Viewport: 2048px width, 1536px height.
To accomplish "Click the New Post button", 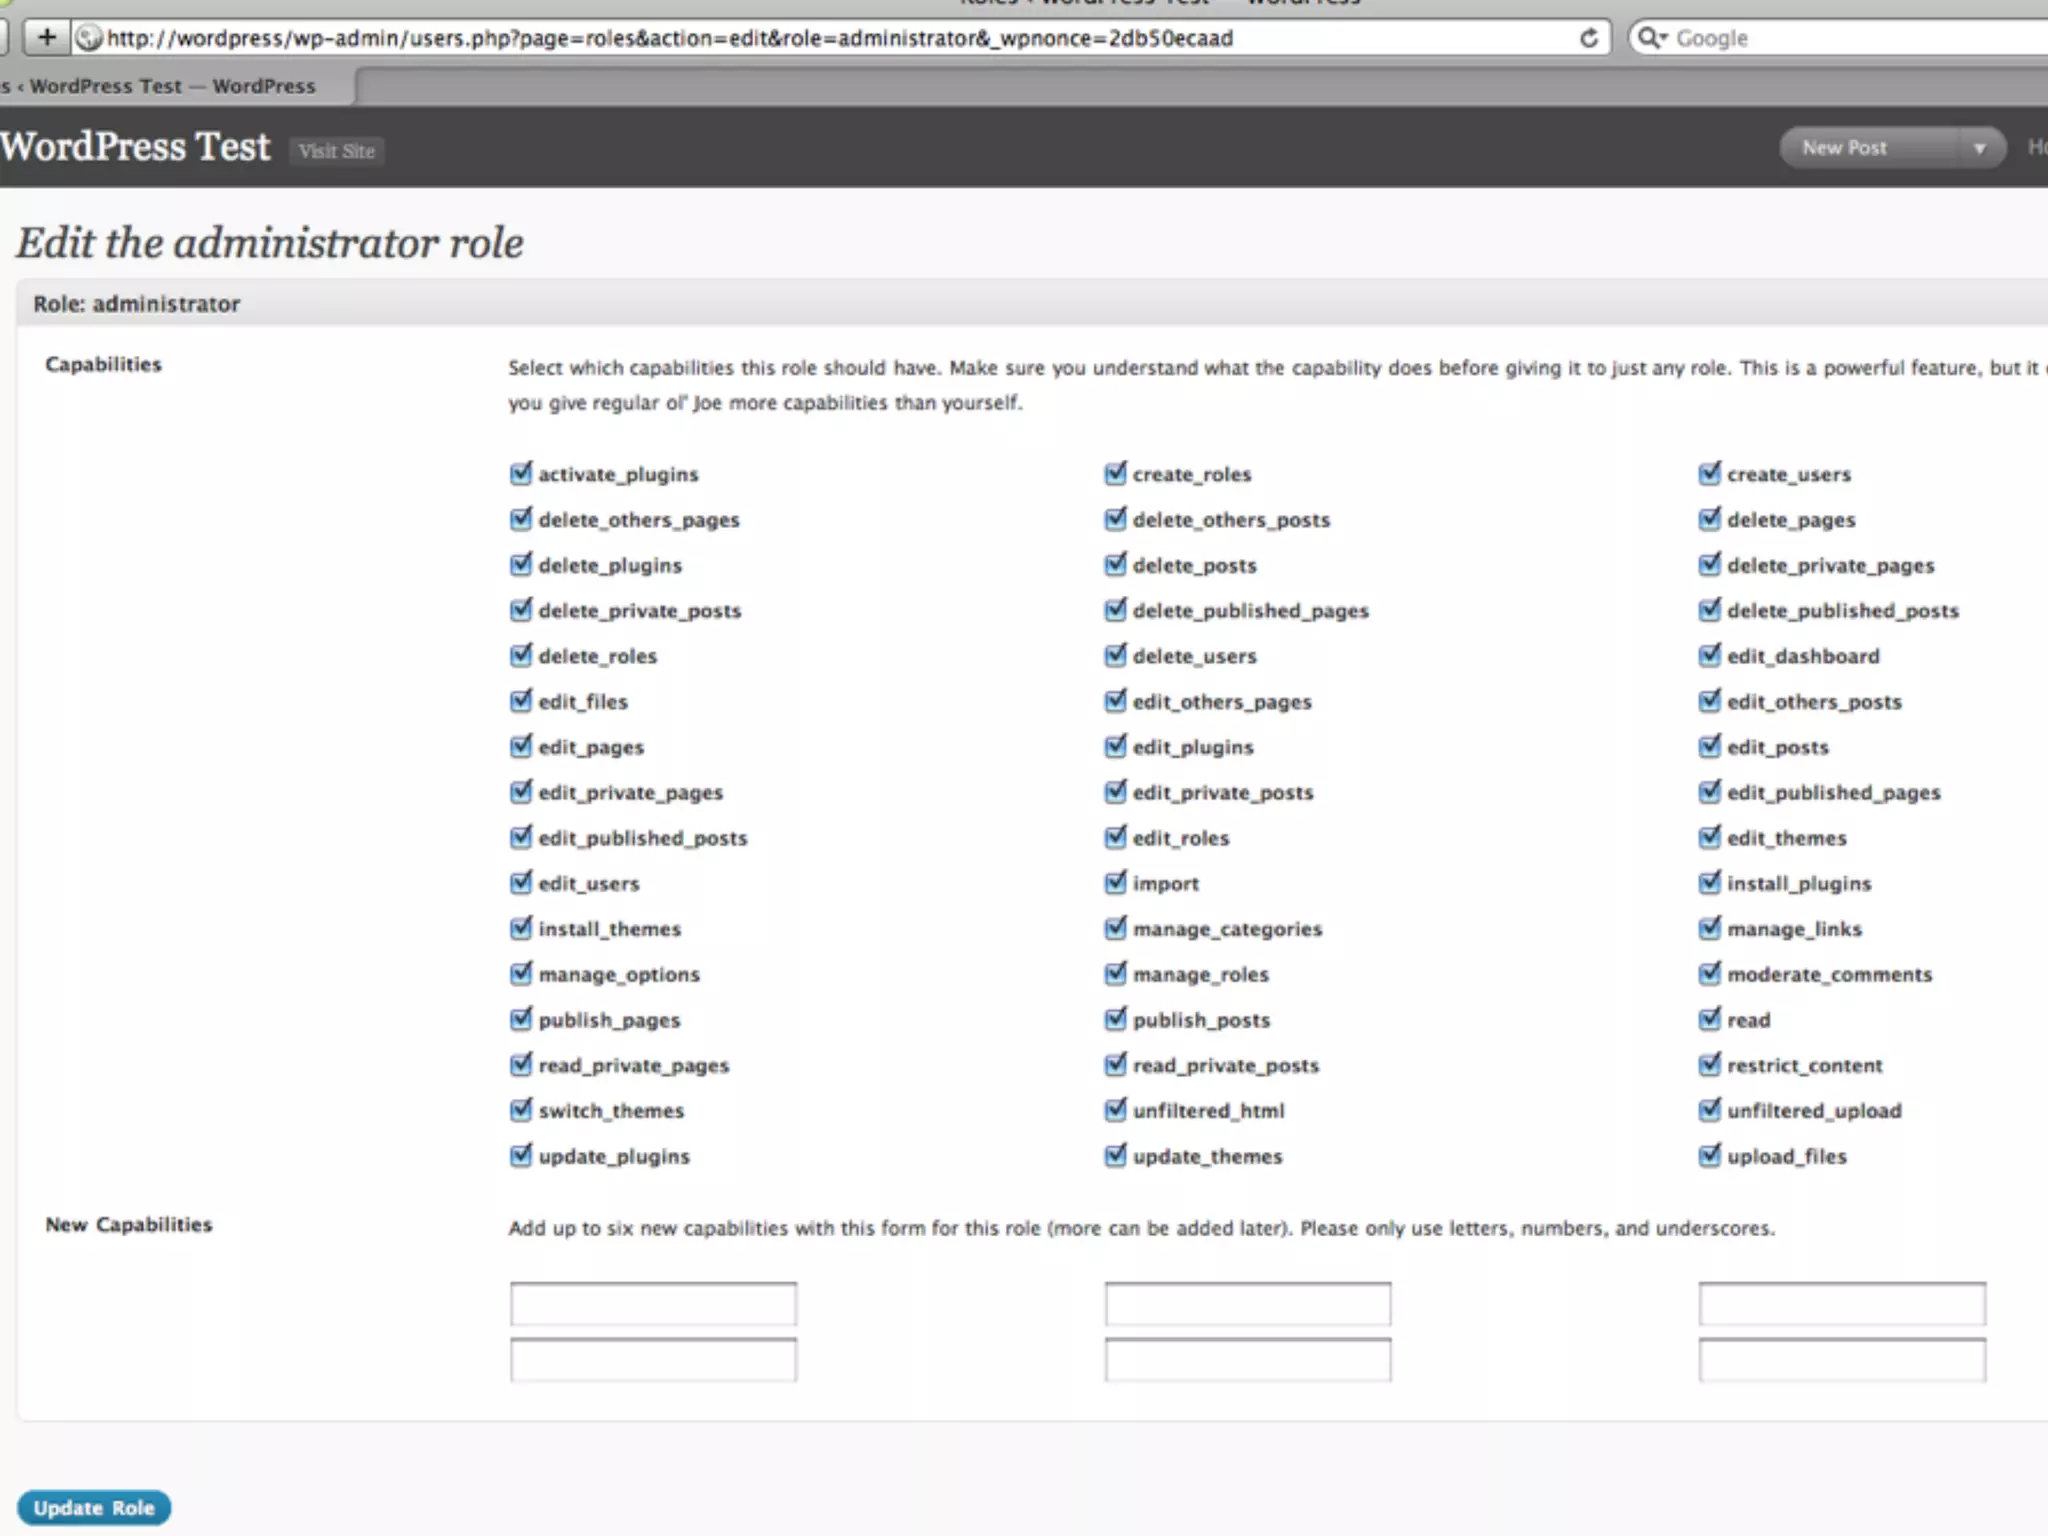I will tap(1845, 148).
